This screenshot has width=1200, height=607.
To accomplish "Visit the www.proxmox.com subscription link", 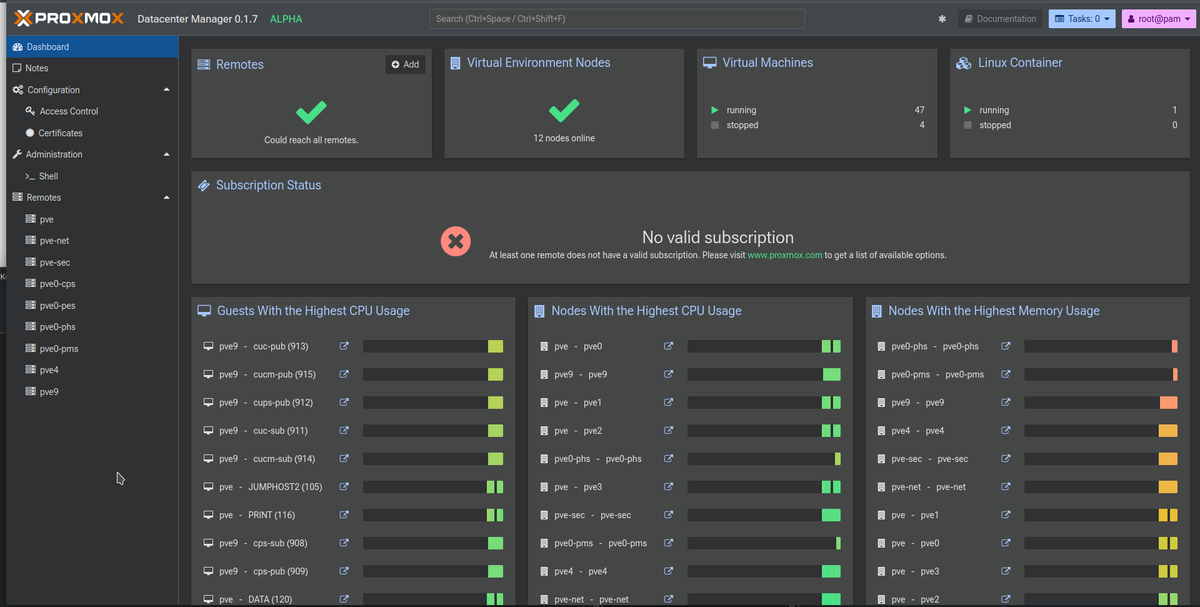I will pyautogui.click(x=784, y=254).
